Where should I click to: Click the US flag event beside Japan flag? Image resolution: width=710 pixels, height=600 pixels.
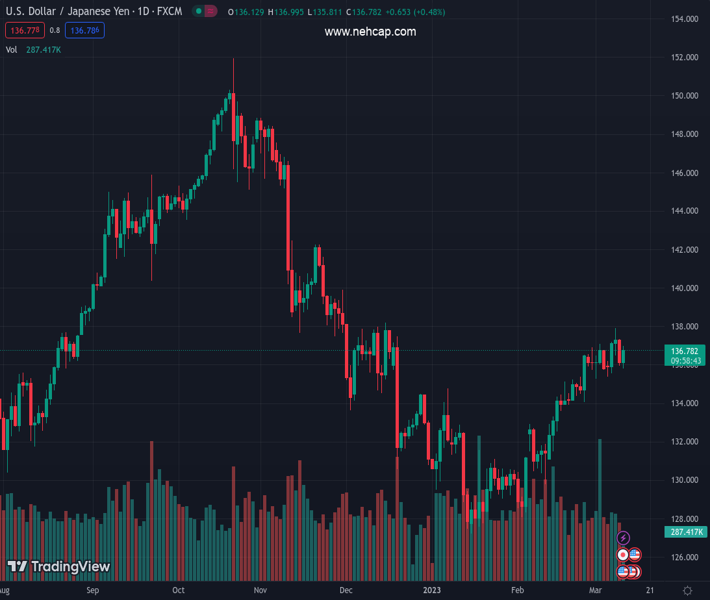634,555
